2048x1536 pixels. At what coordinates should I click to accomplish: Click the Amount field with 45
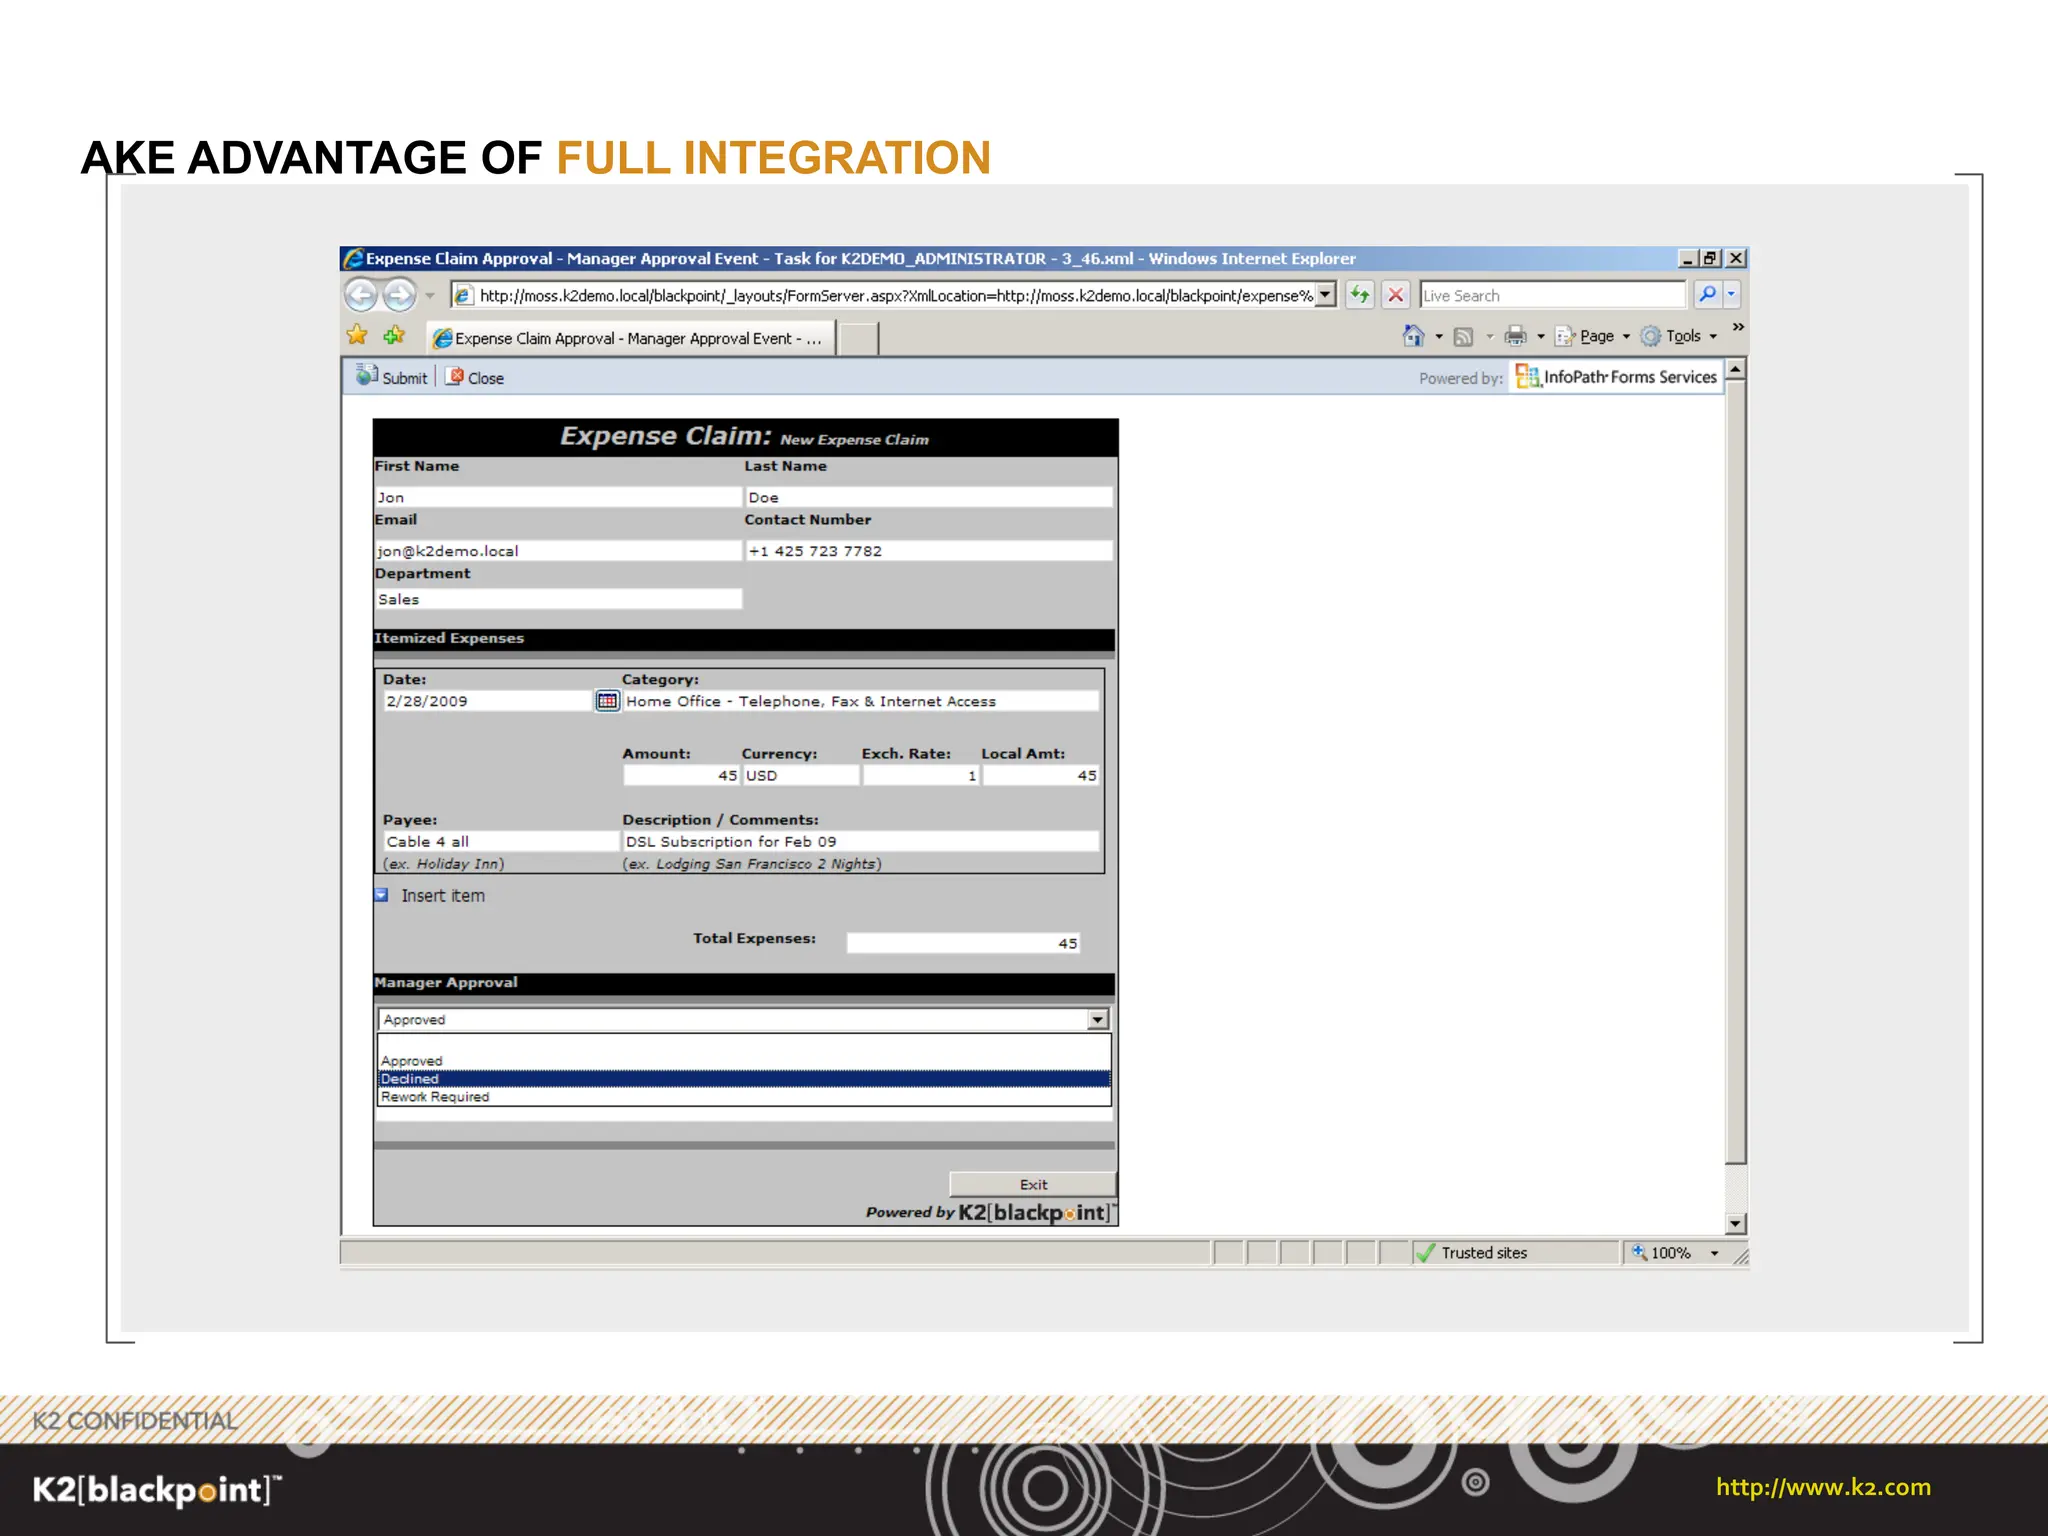[x=681, y=775]
